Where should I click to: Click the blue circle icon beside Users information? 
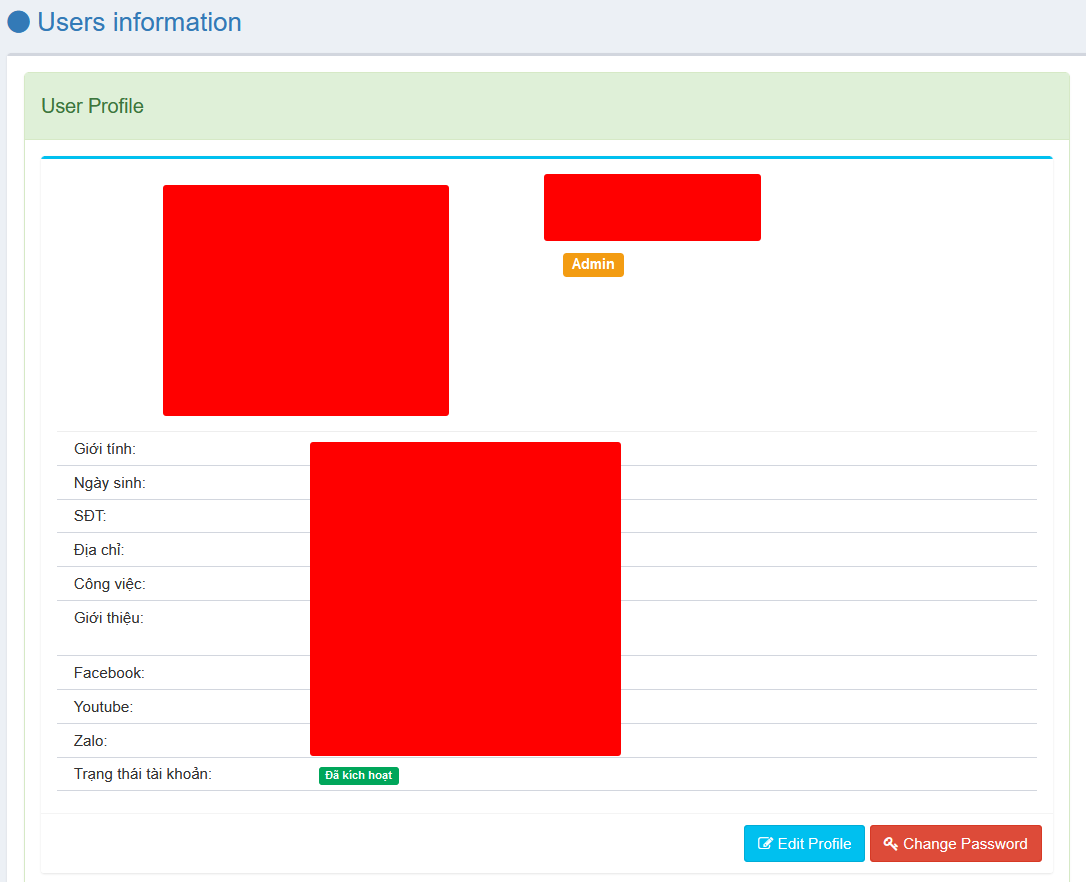coord(17,21)
